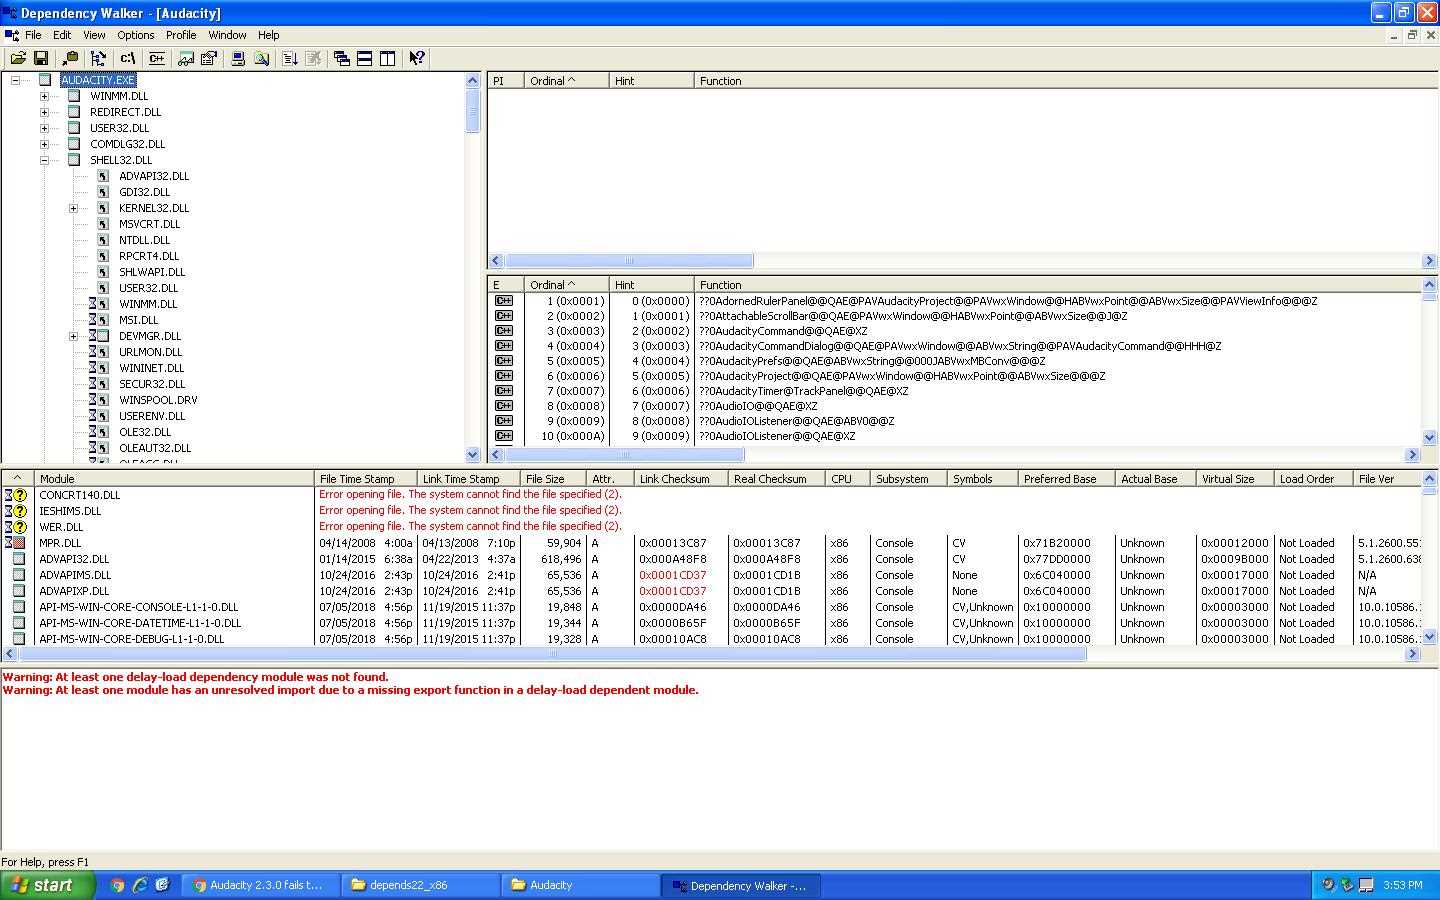Collapse the AUDACITY.EXE root node
Image resolution: width=1440 pixels, height=900 pixels.
[15, 80]
